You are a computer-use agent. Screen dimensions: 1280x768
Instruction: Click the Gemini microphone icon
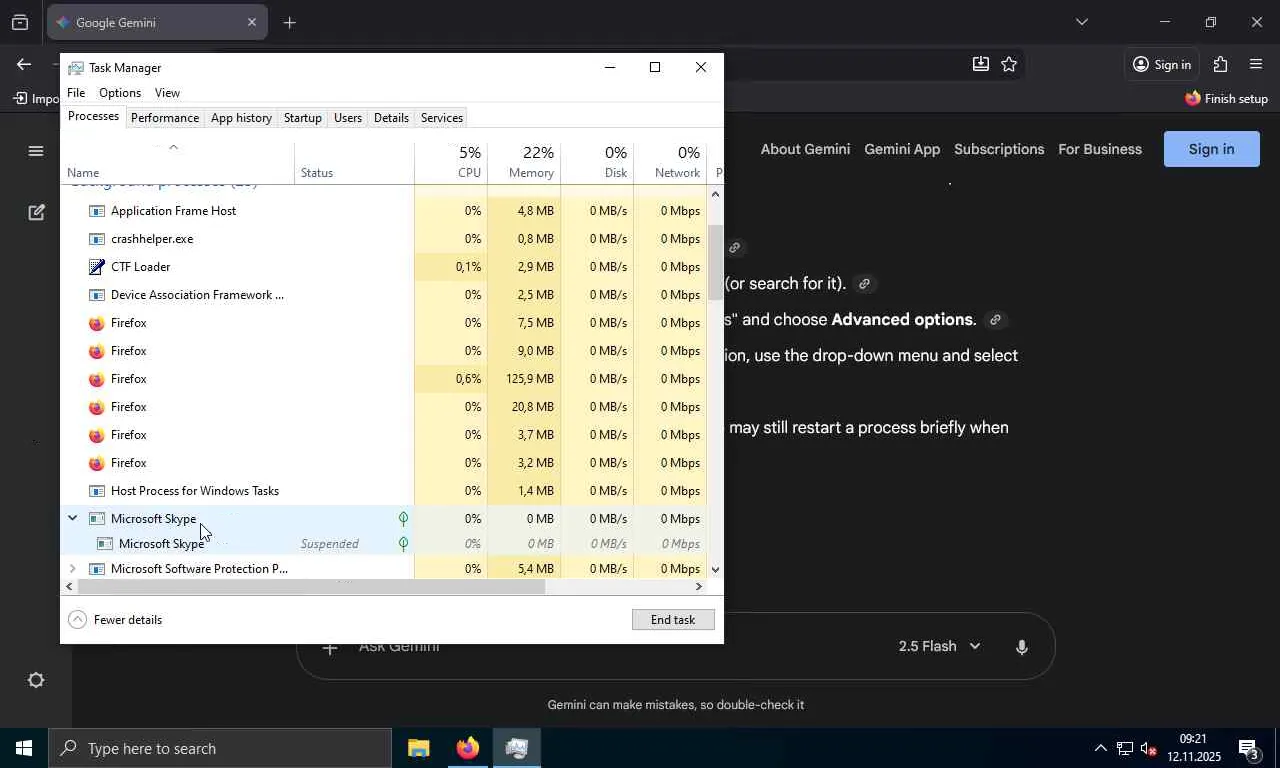click(x=1021, y=647)
